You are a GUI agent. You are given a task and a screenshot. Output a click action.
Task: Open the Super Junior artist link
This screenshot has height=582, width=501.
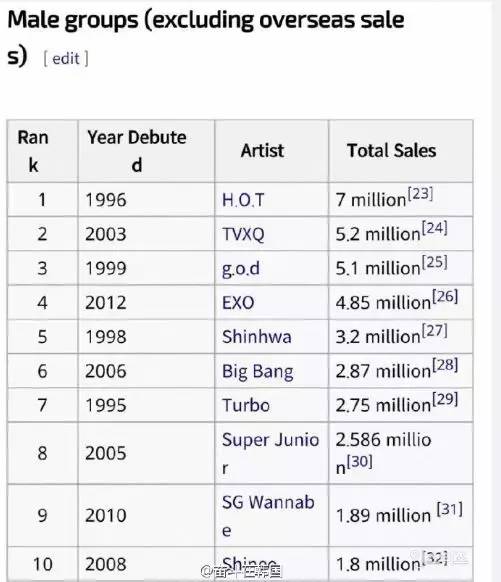click(270, 454)
